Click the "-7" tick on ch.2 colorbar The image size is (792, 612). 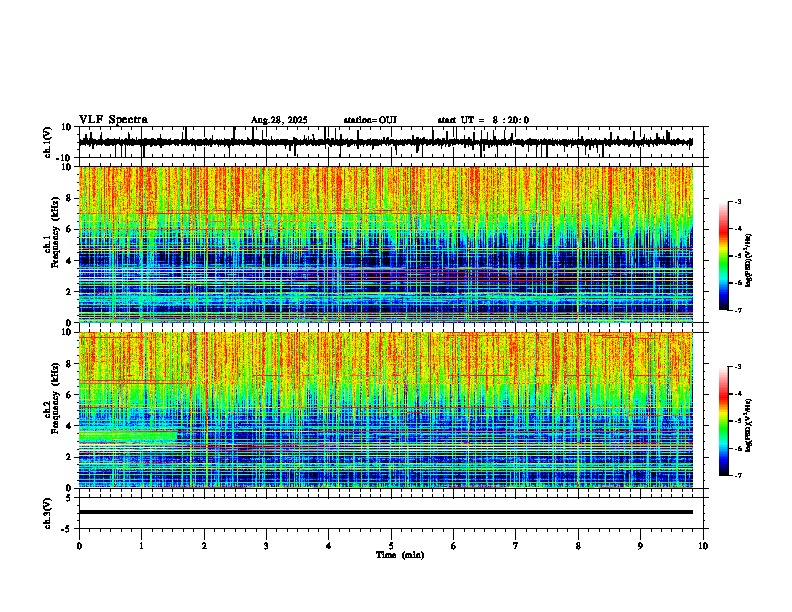[737, 475]
